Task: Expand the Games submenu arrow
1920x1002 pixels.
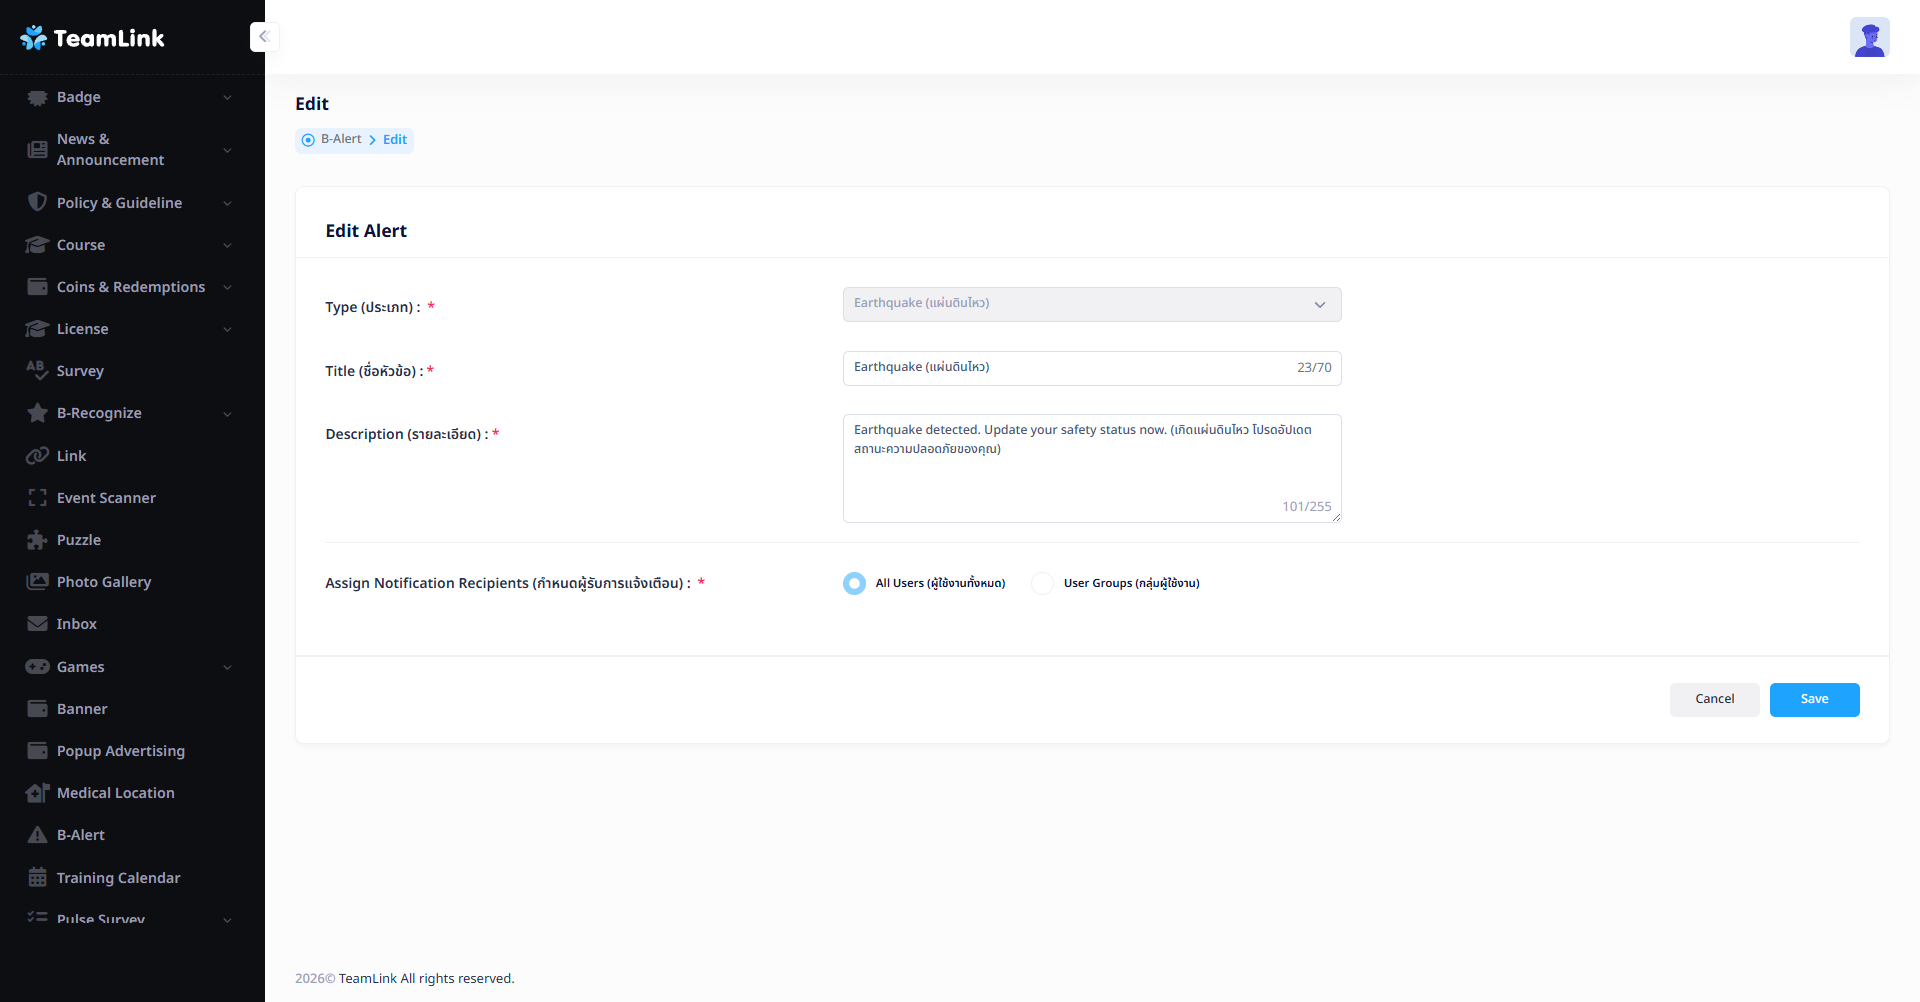Action: pyautogui.click(x=227, y=667)
